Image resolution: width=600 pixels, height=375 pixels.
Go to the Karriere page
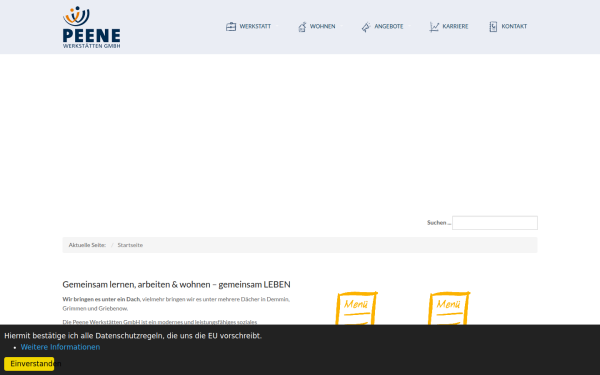point(455,26)
